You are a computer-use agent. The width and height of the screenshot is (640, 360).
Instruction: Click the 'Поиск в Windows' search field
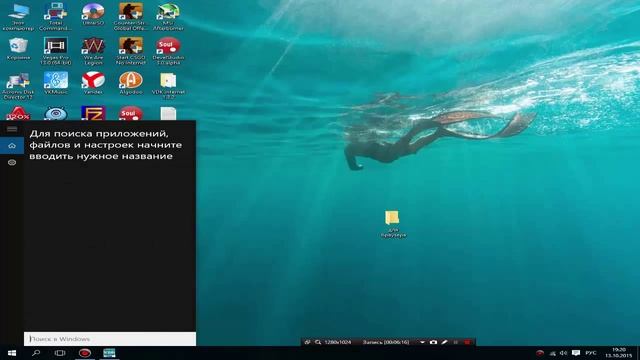[110, 339]
